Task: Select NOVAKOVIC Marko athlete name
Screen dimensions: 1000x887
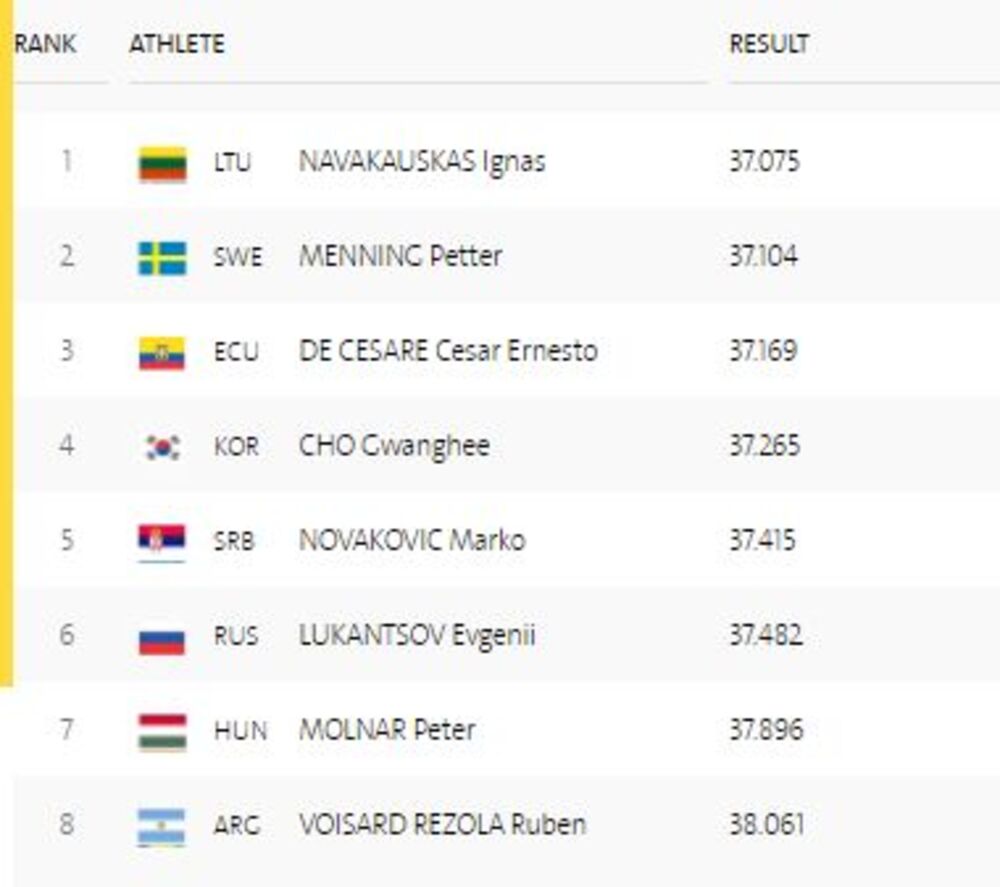Action: point(412,541)
